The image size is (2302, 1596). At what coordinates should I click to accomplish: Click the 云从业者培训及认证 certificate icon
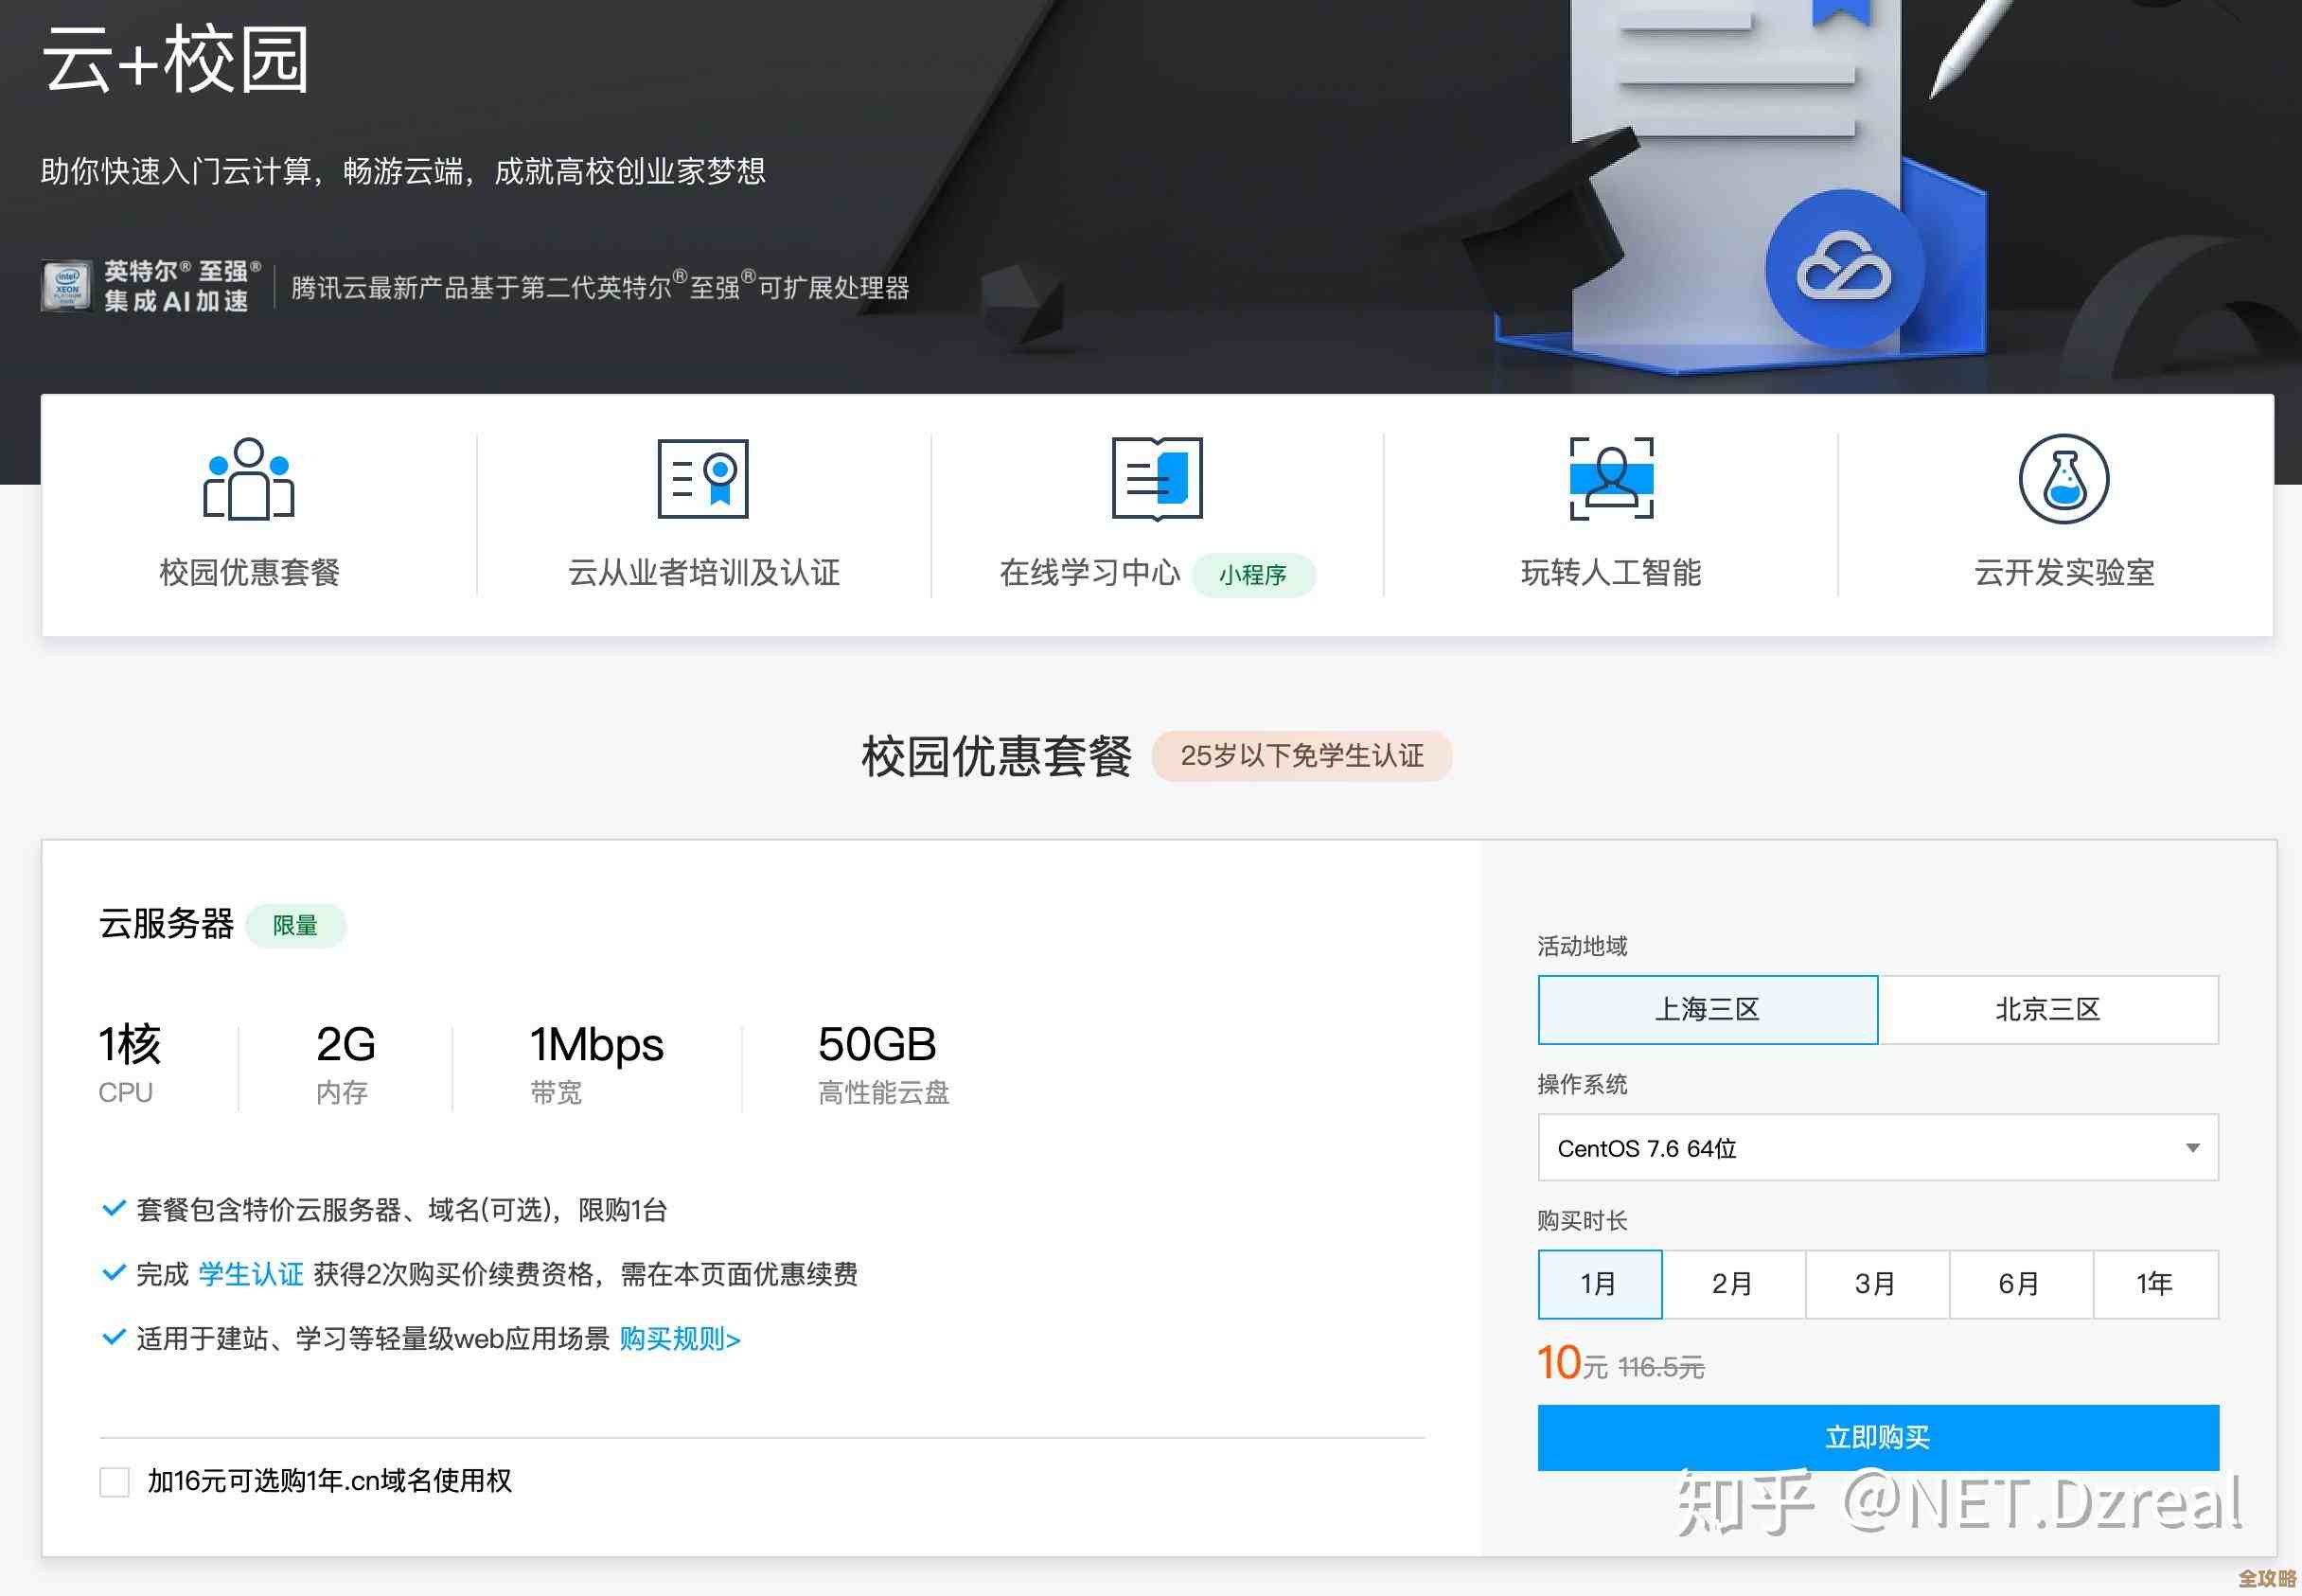click(702, 478)
